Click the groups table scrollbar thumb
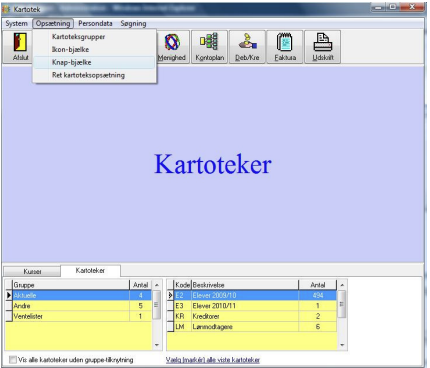 (x=157, y=305)
